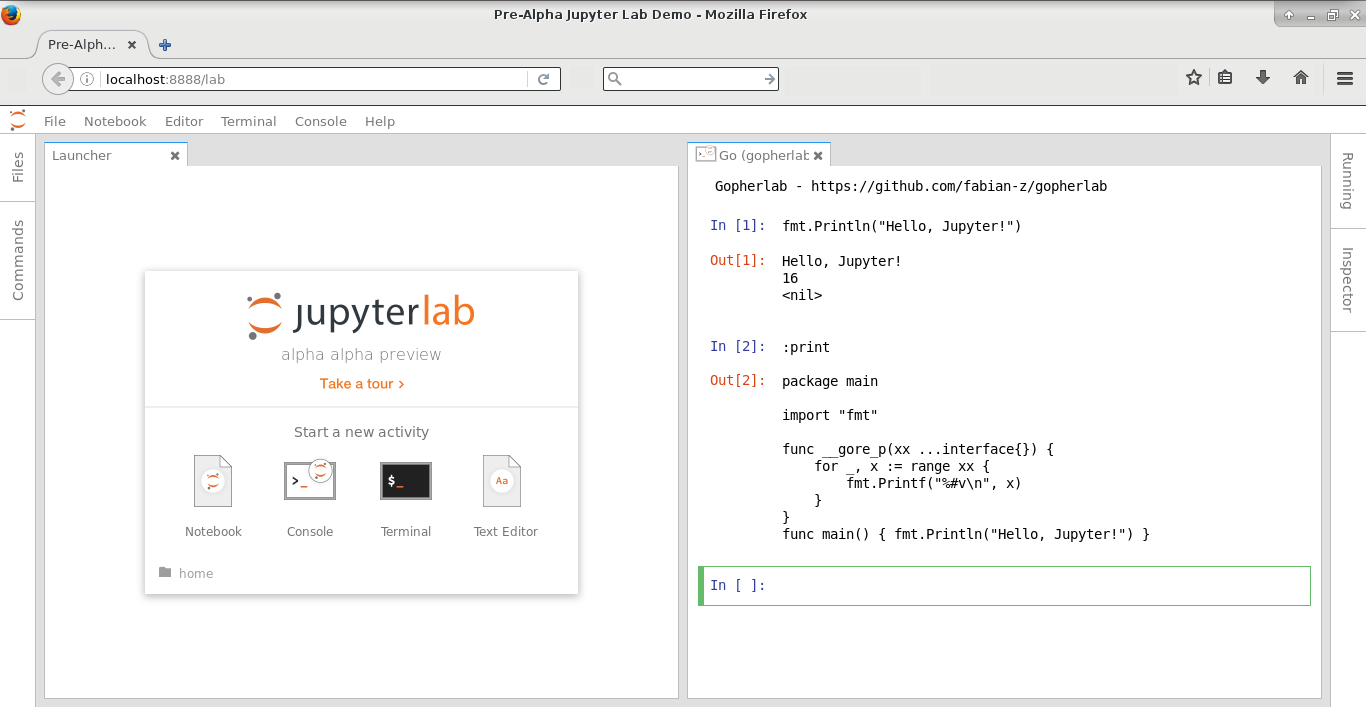The width and height of the screenshot is (1366, 707).
Task: Click the search magnifier icon
Action: [x=615, y=79]
